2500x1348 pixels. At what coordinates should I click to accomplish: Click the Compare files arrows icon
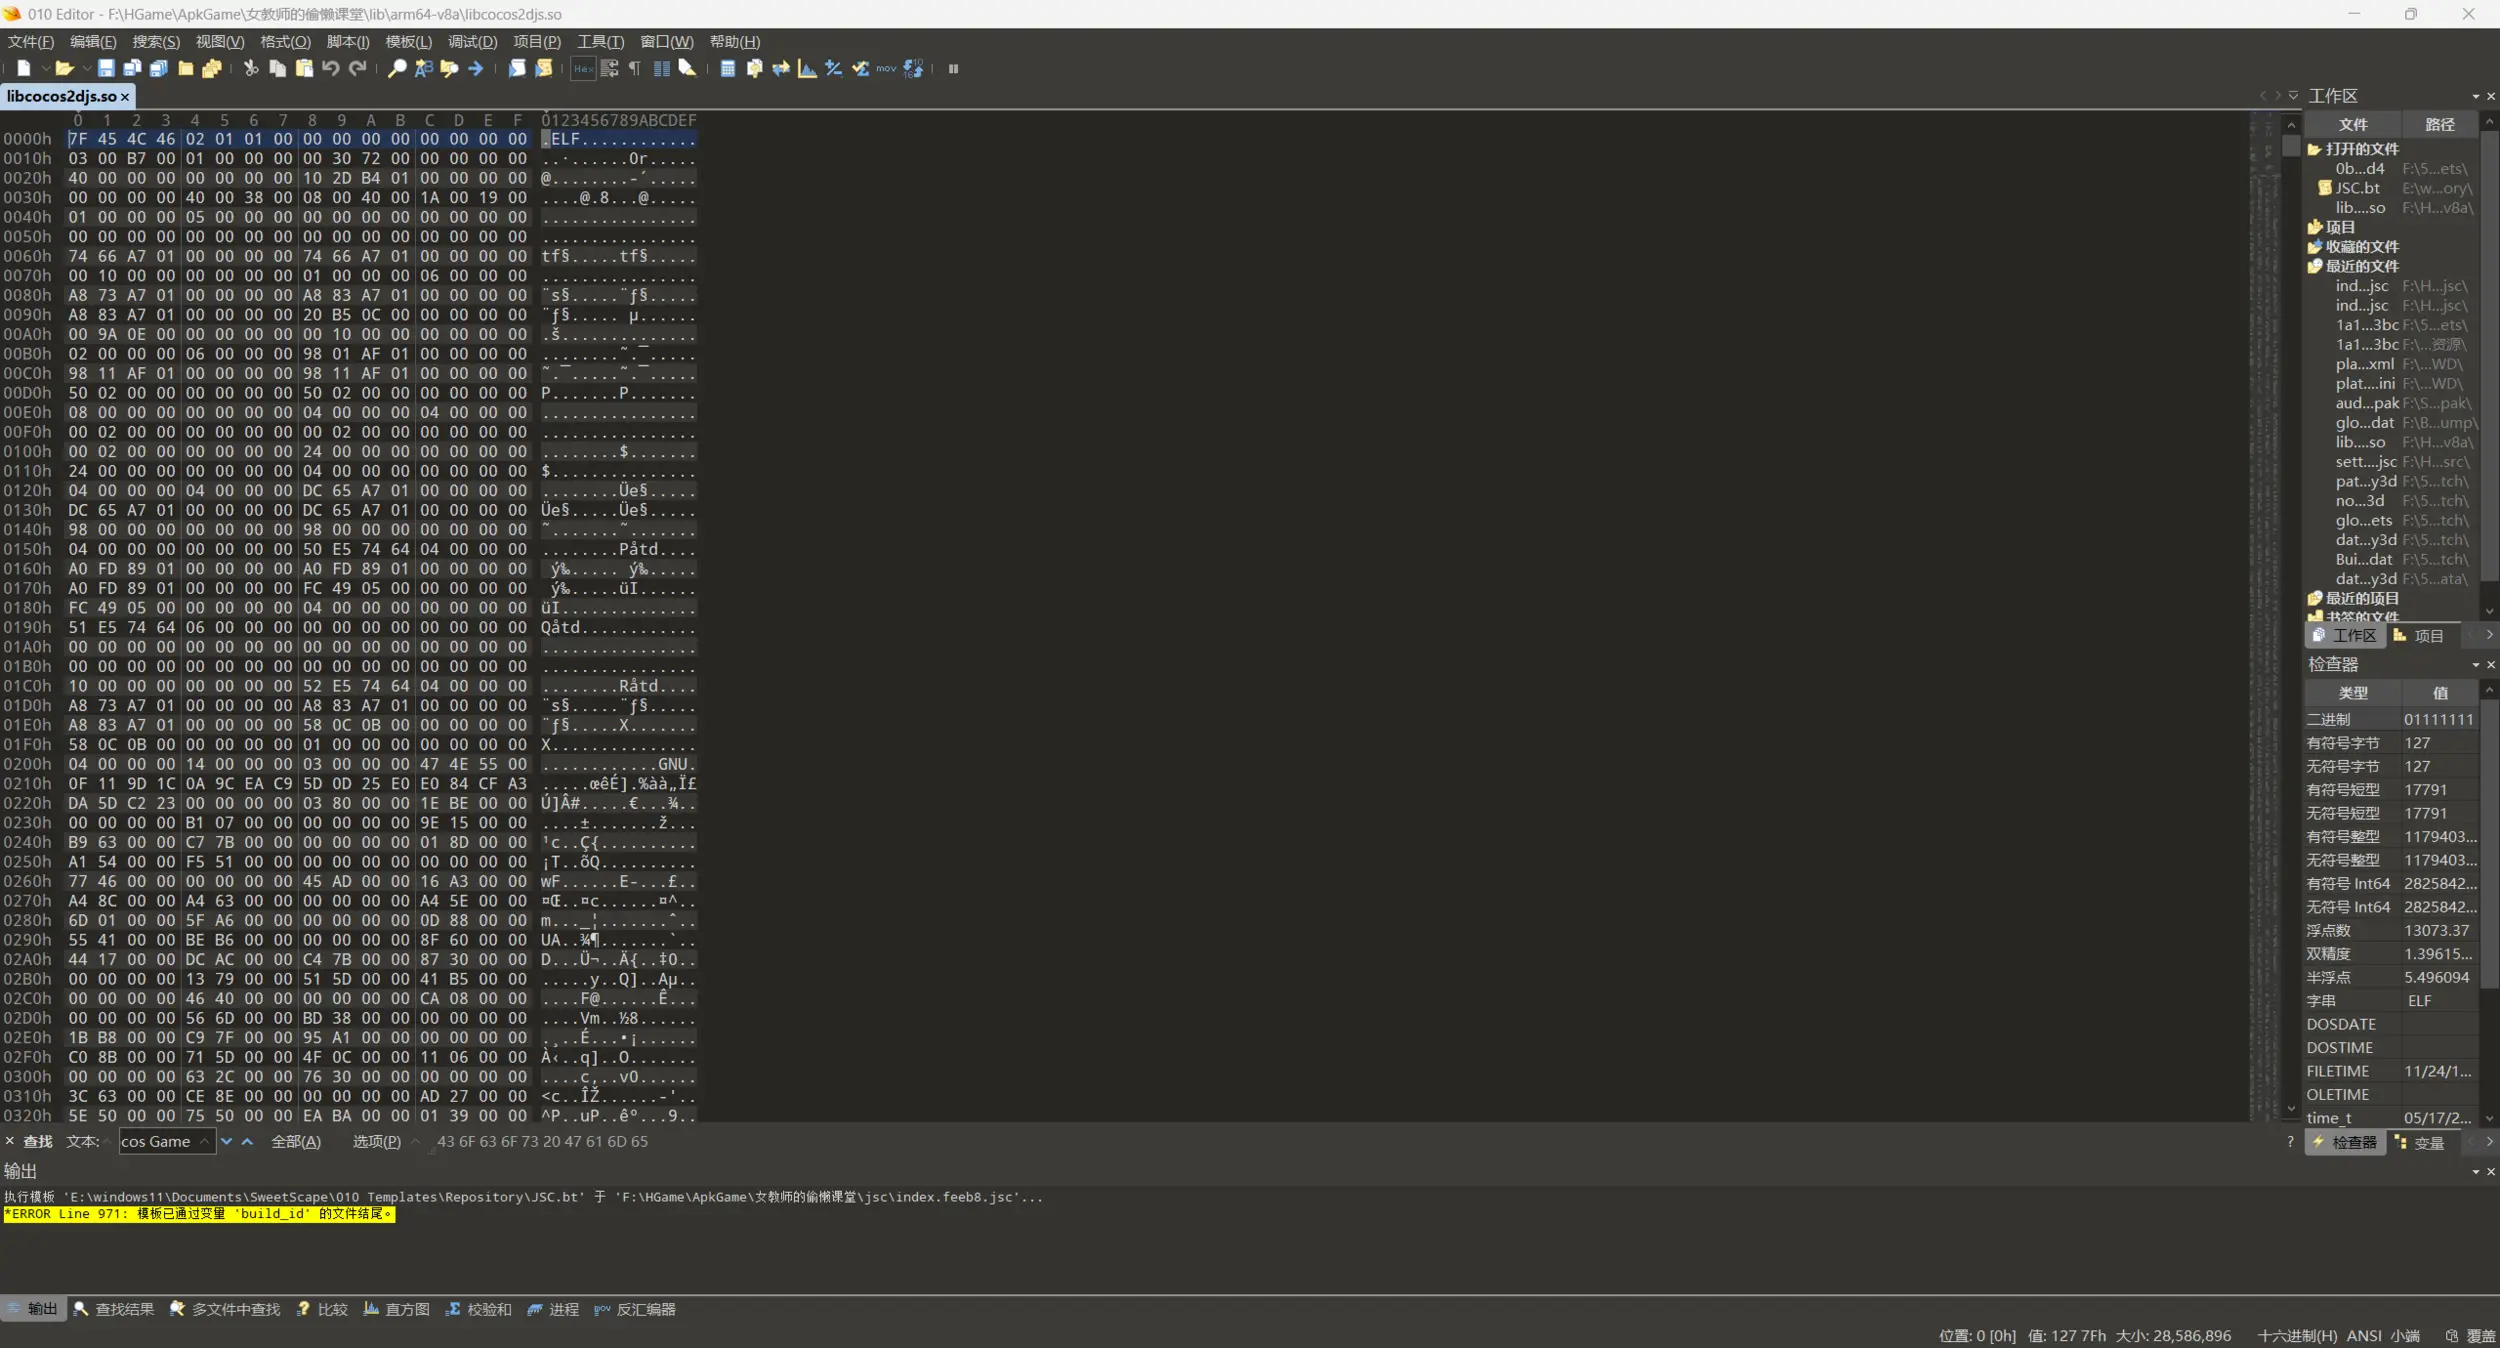781,68
